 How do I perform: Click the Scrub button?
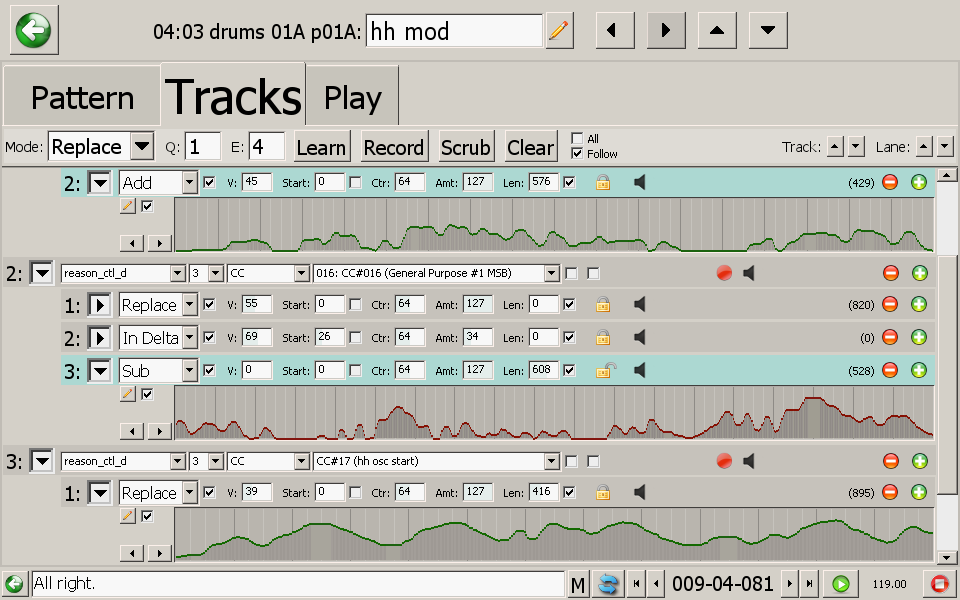pos(465,147)
